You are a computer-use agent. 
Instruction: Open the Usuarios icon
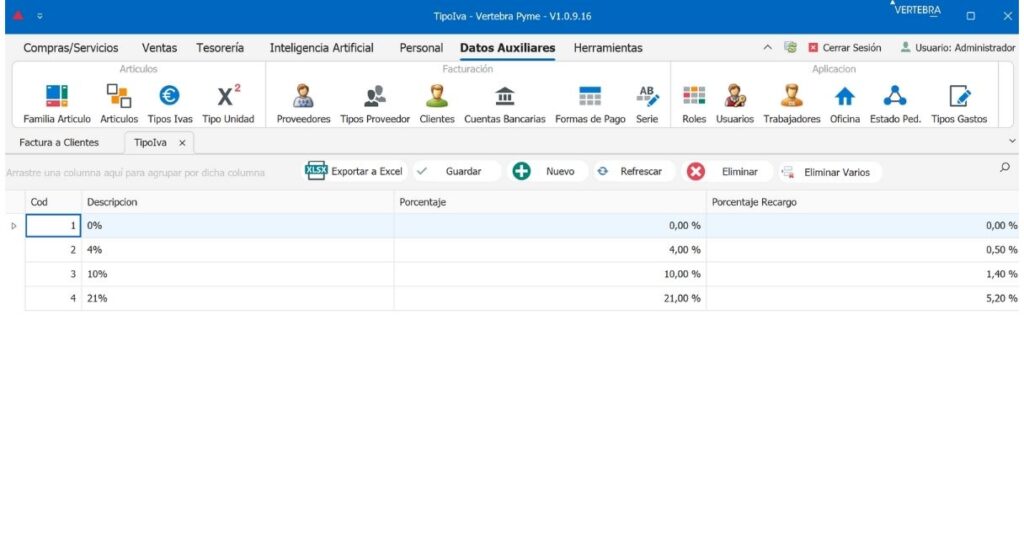click(735, 104)
